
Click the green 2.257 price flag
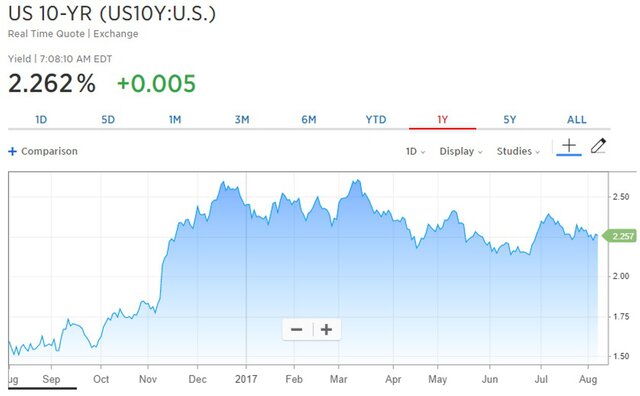tap(619, 236)
